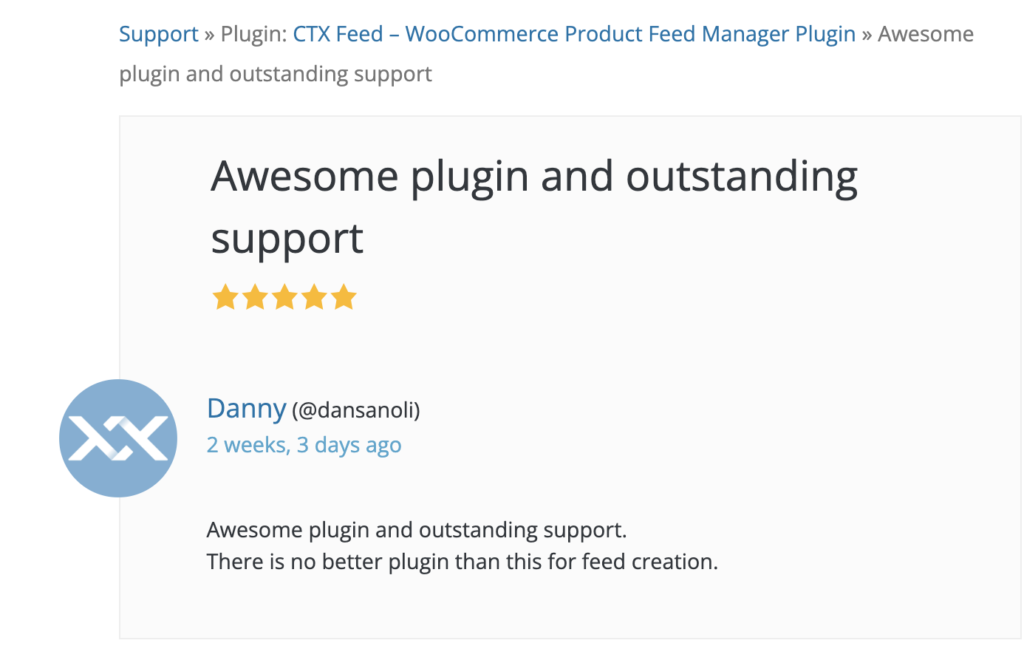Go to the Support breadcrumb link

pyautogui.click(x=158, y=34)
